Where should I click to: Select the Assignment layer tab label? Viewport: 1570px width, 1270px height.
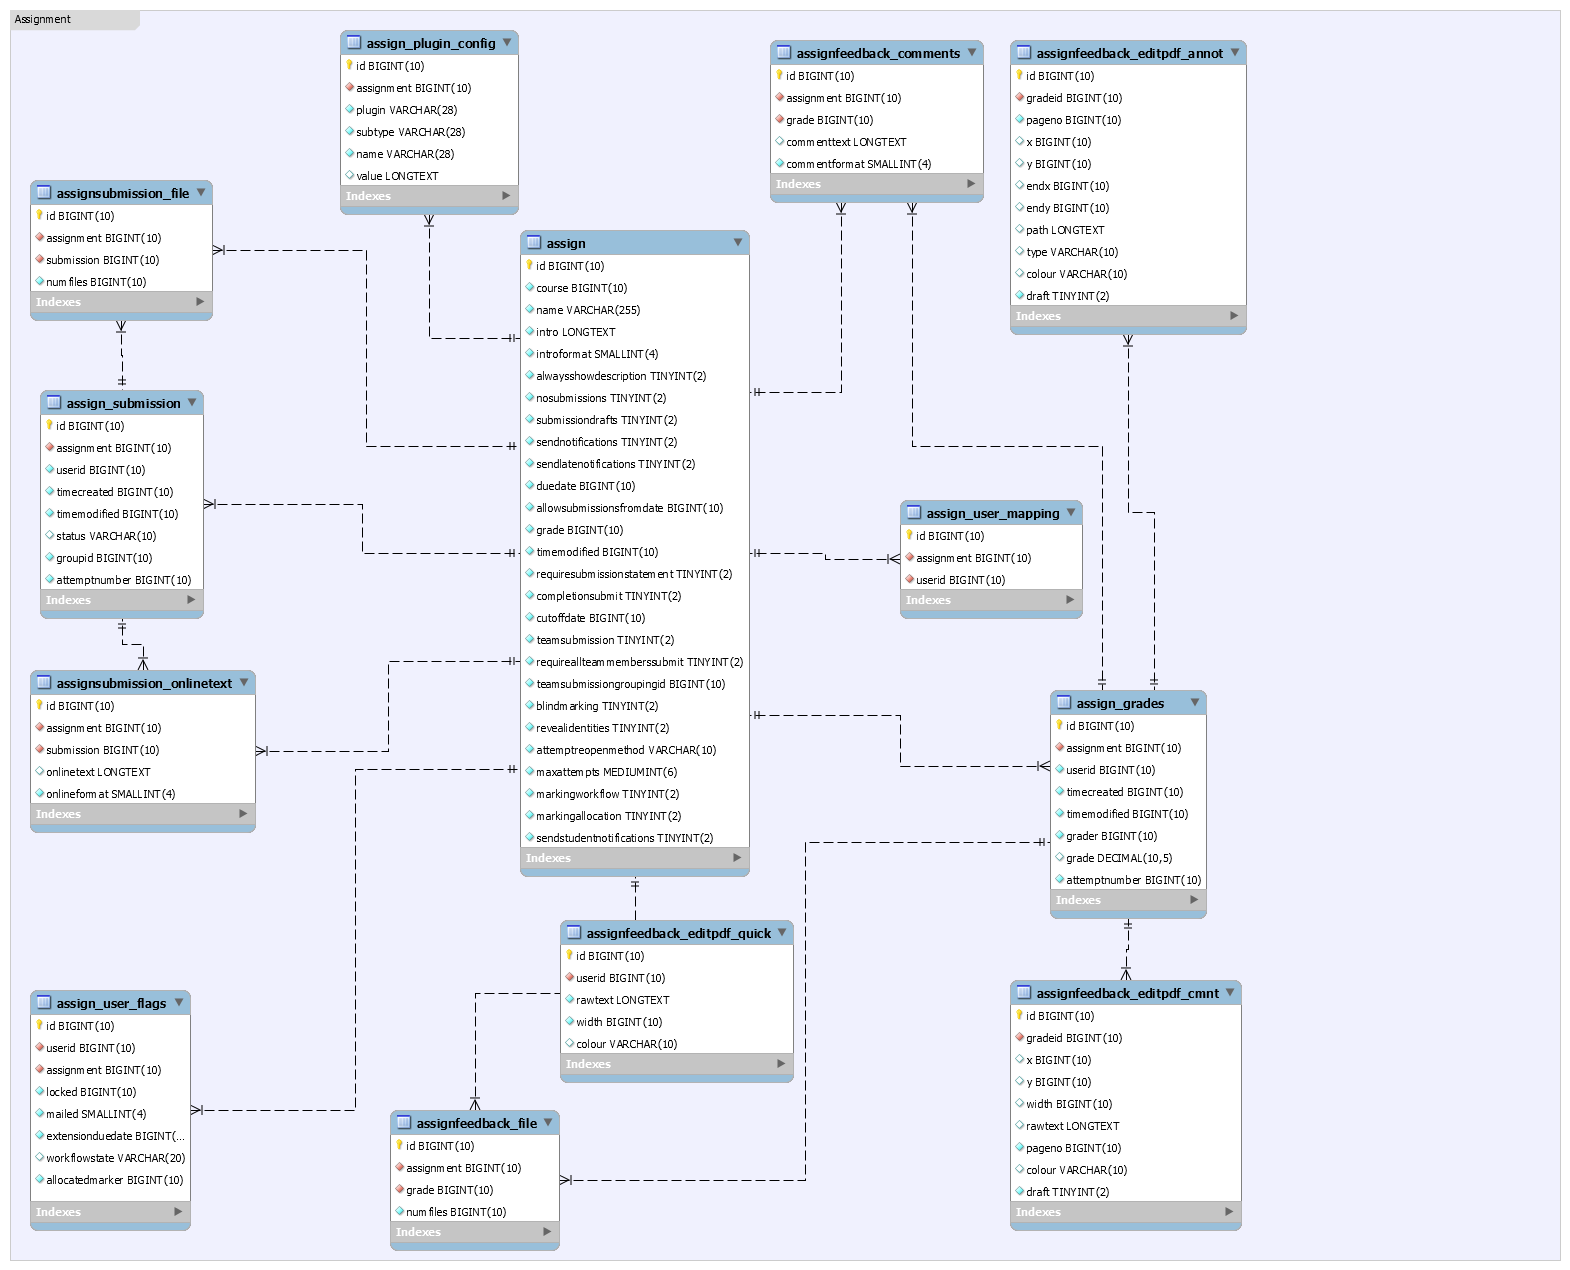point(43,19)
